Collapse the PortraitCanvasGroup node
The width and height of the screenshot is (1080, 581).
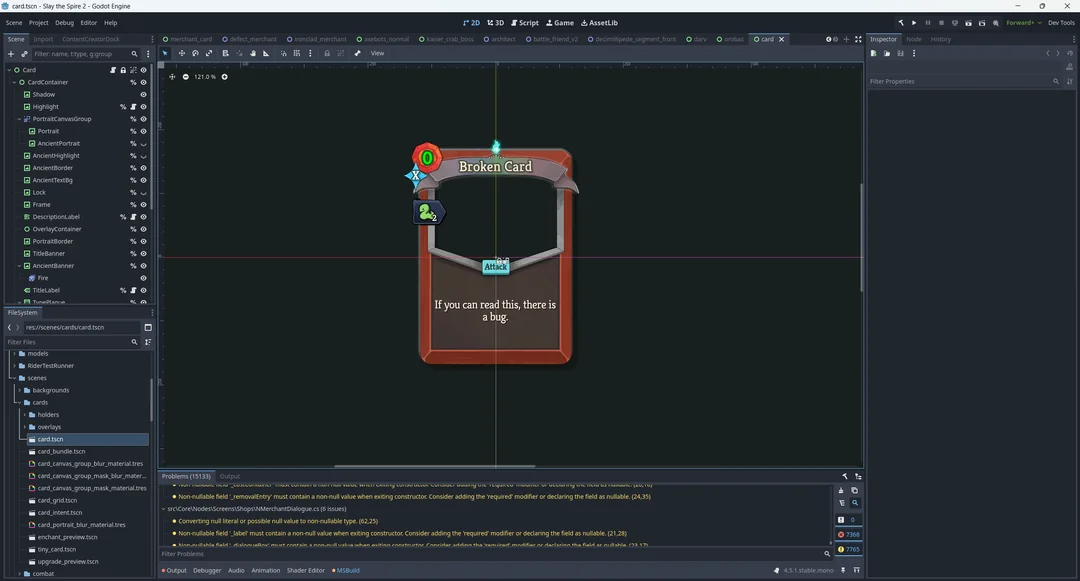(19, 119)
